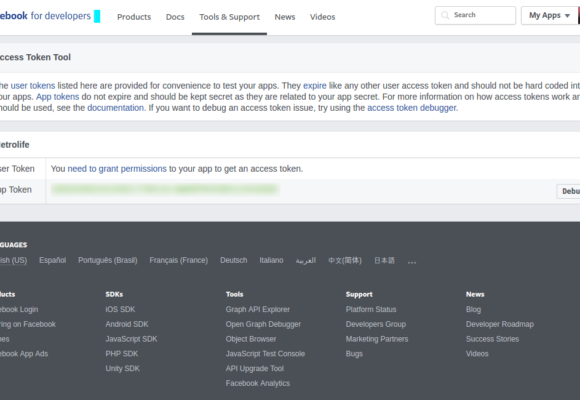Open JavaScript SDK footer link

click(x=131, y=339)
